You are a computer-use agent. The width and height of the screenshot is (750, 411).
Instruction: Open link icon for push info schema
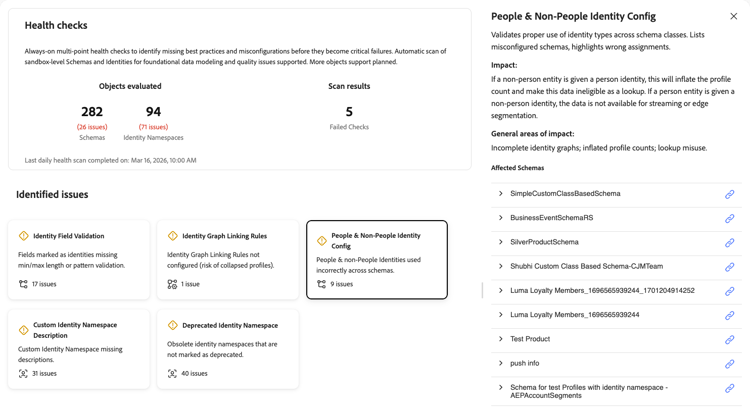(x=729, y=364)
